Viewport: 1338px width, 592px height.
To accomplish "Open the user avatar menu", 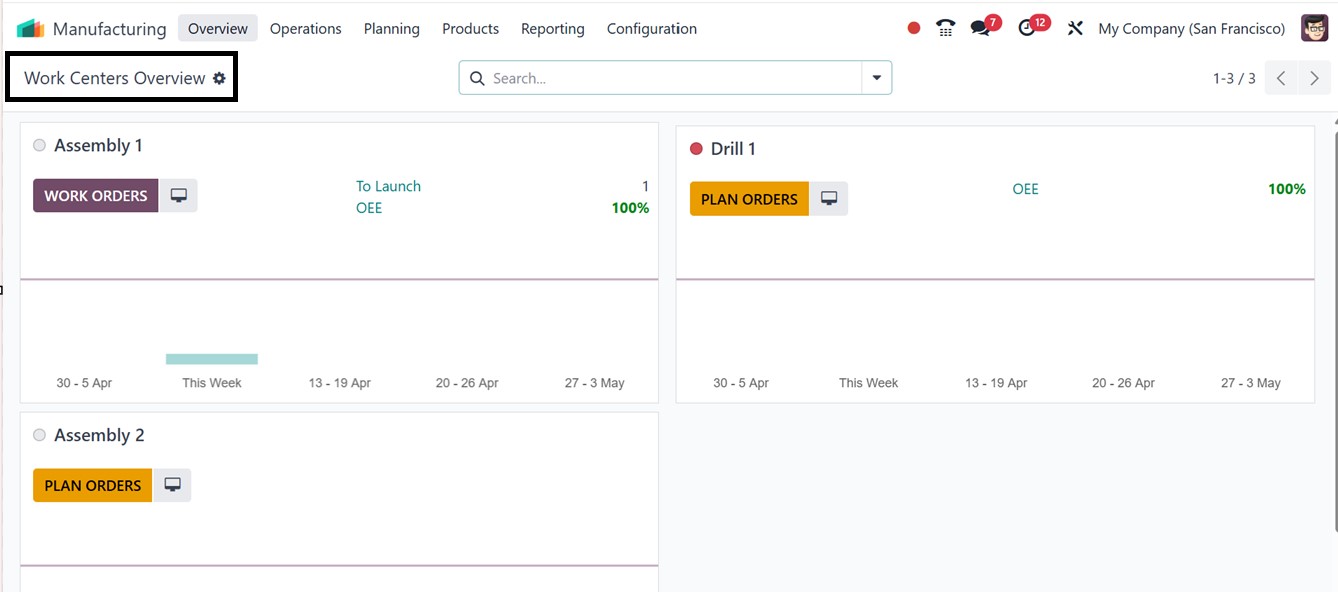I will coord(1314,28).
